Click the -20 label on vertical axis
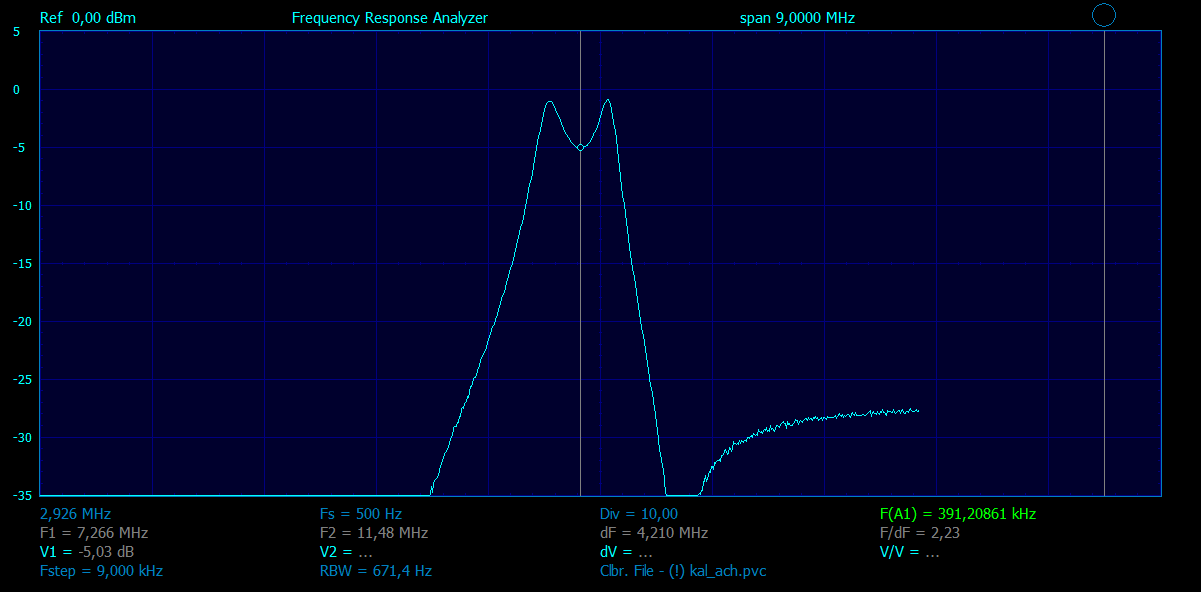 point(20,322)
